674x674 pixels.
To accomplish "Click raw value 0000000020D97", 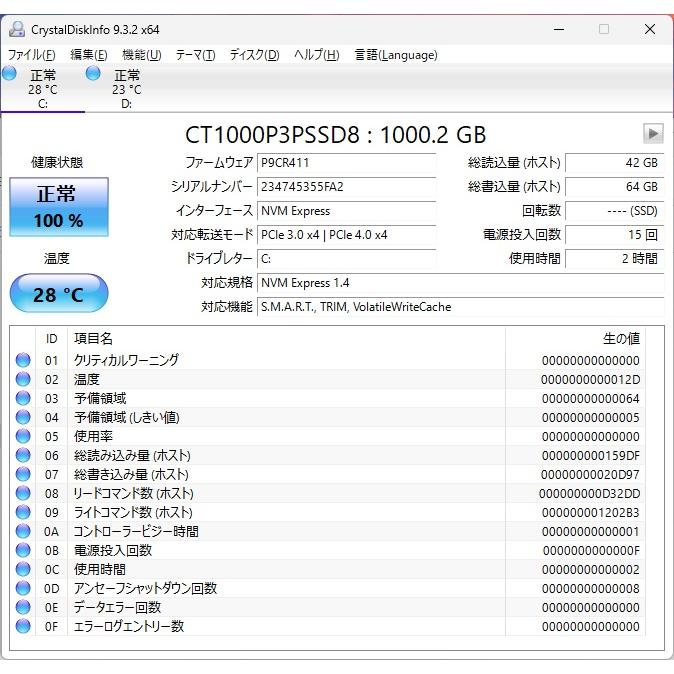I will tap(591, 475).
